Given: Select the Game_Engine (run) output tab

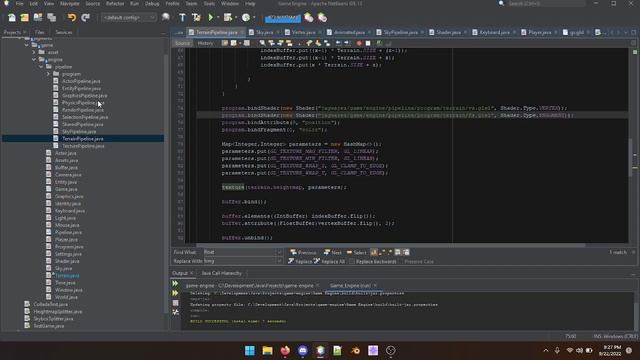Looking at the screenshot, I should pos(353,285).
